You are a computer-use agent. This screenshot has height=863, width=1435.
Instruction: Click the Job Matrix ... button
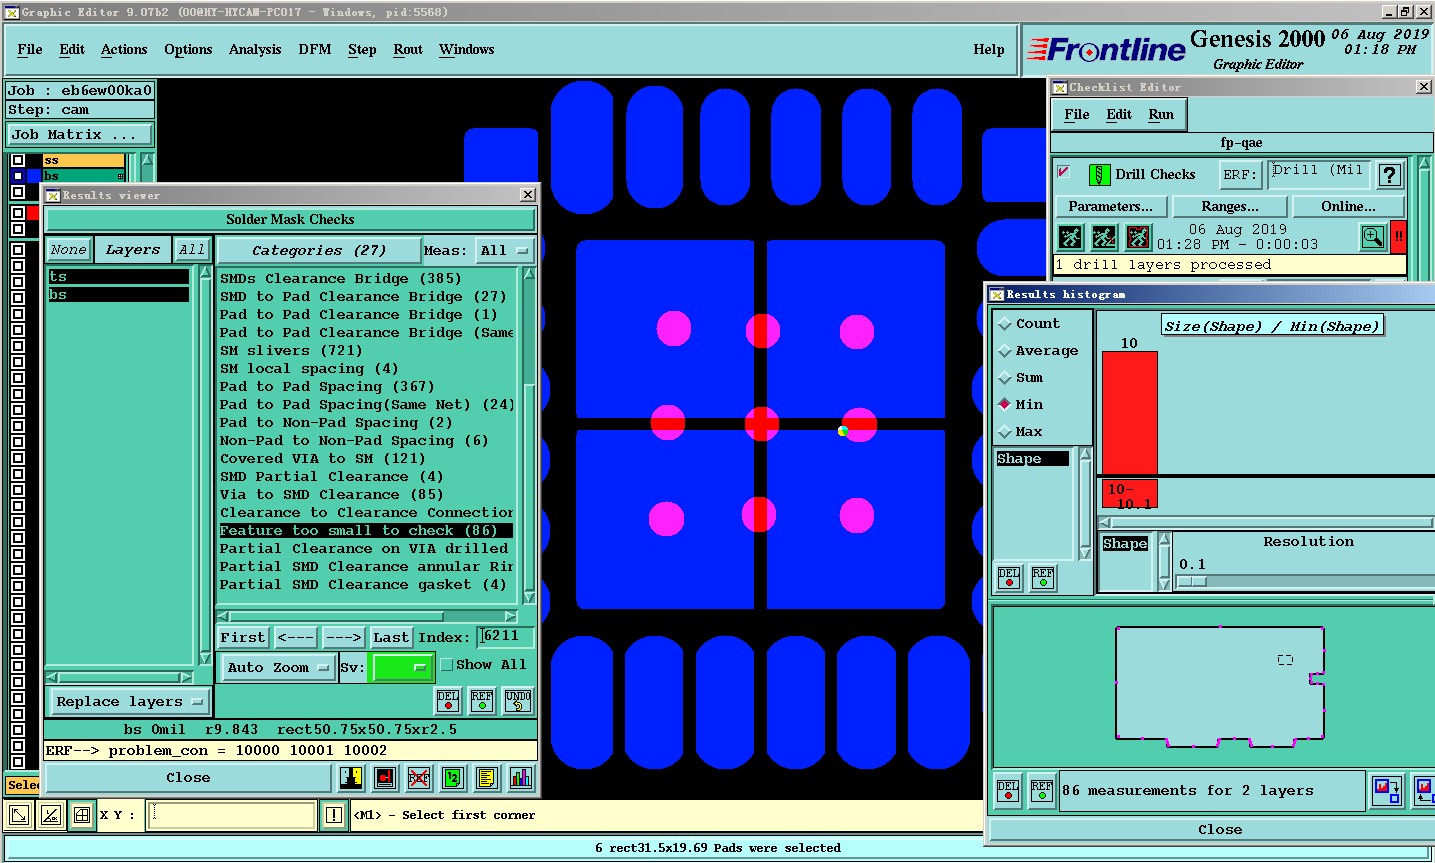(80, 134)
